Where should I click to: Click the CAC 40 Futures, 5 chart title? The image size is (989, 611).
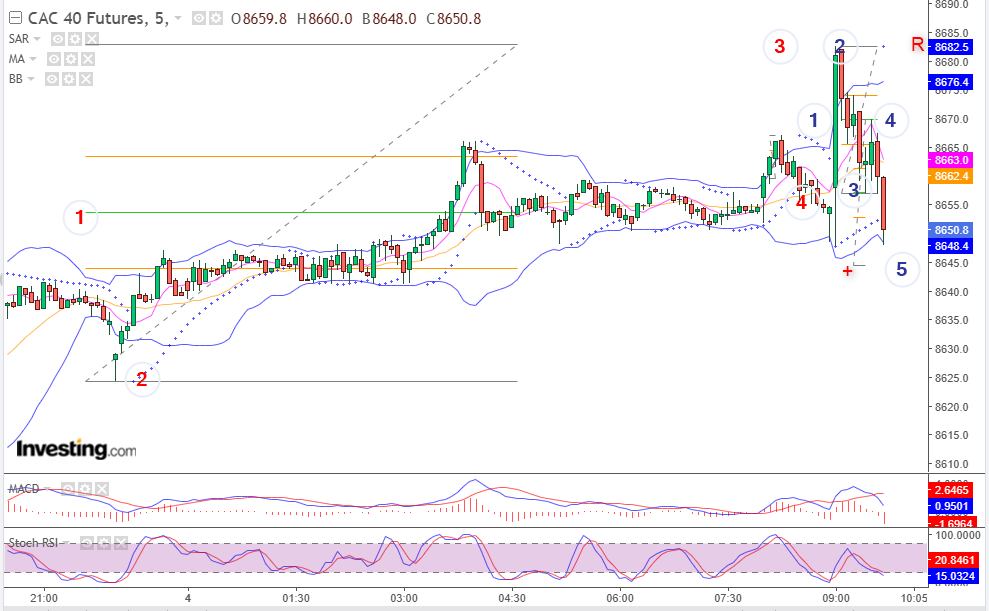[98, 18]
